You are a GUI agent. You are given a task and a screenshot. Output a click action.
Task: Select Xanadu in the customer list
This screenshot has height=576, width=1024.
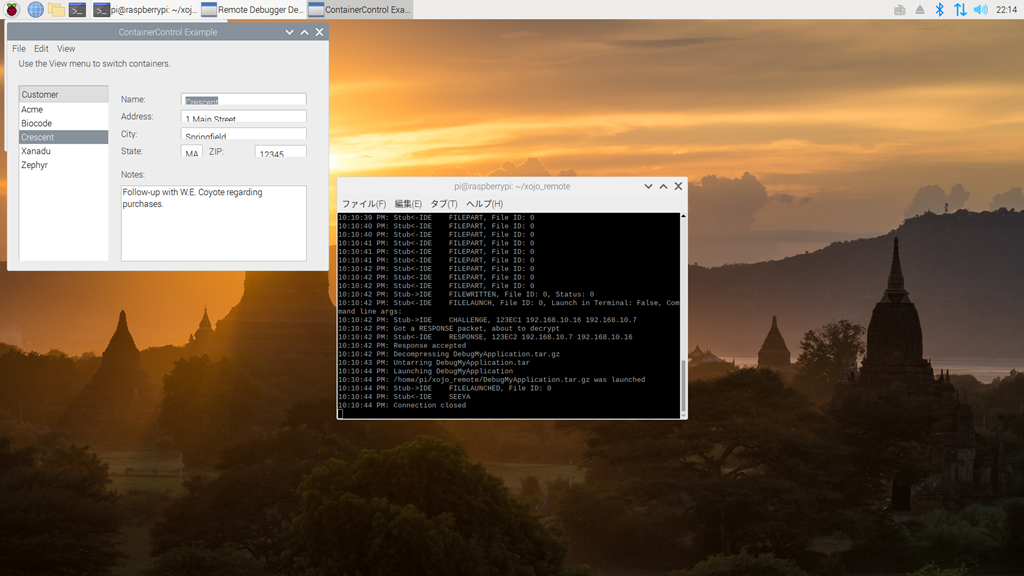[x=63, y=151]
